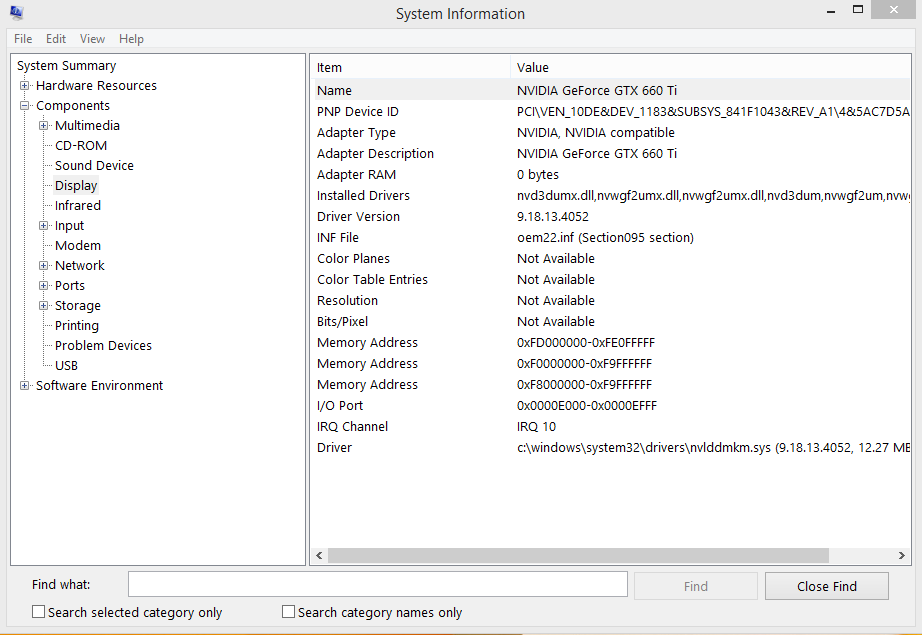The height and width of the screenshot is (635, 922).
Task: Select the Storage category
Action: tap(78, 305)
